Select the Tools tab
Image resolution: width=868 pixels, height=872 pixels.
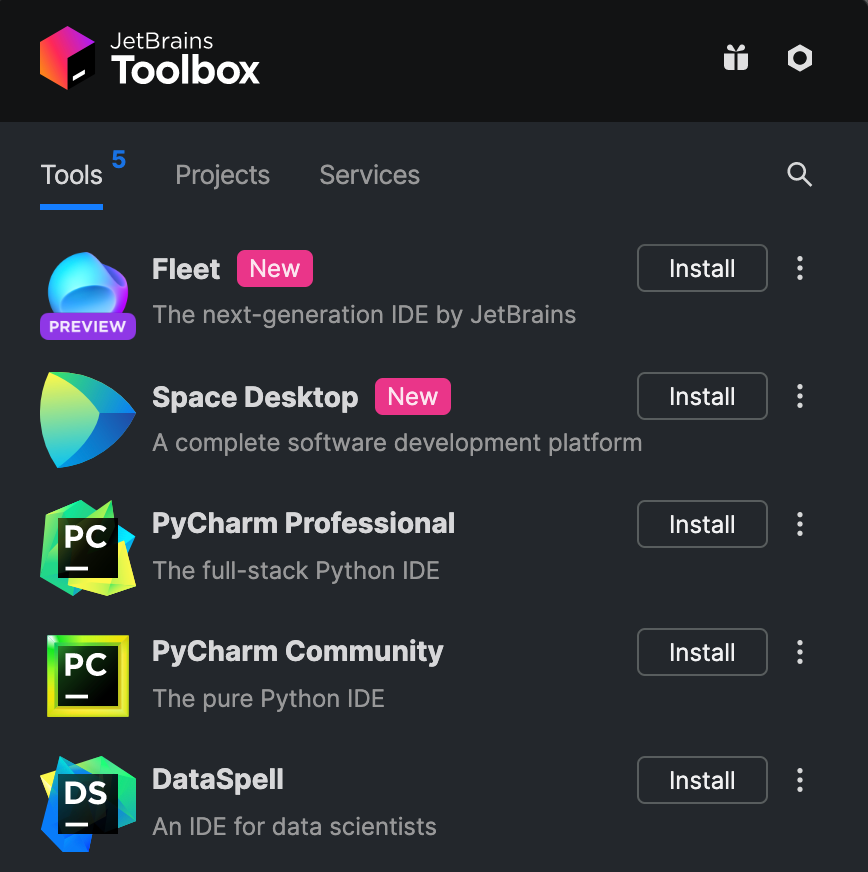[x=71, y=174]
